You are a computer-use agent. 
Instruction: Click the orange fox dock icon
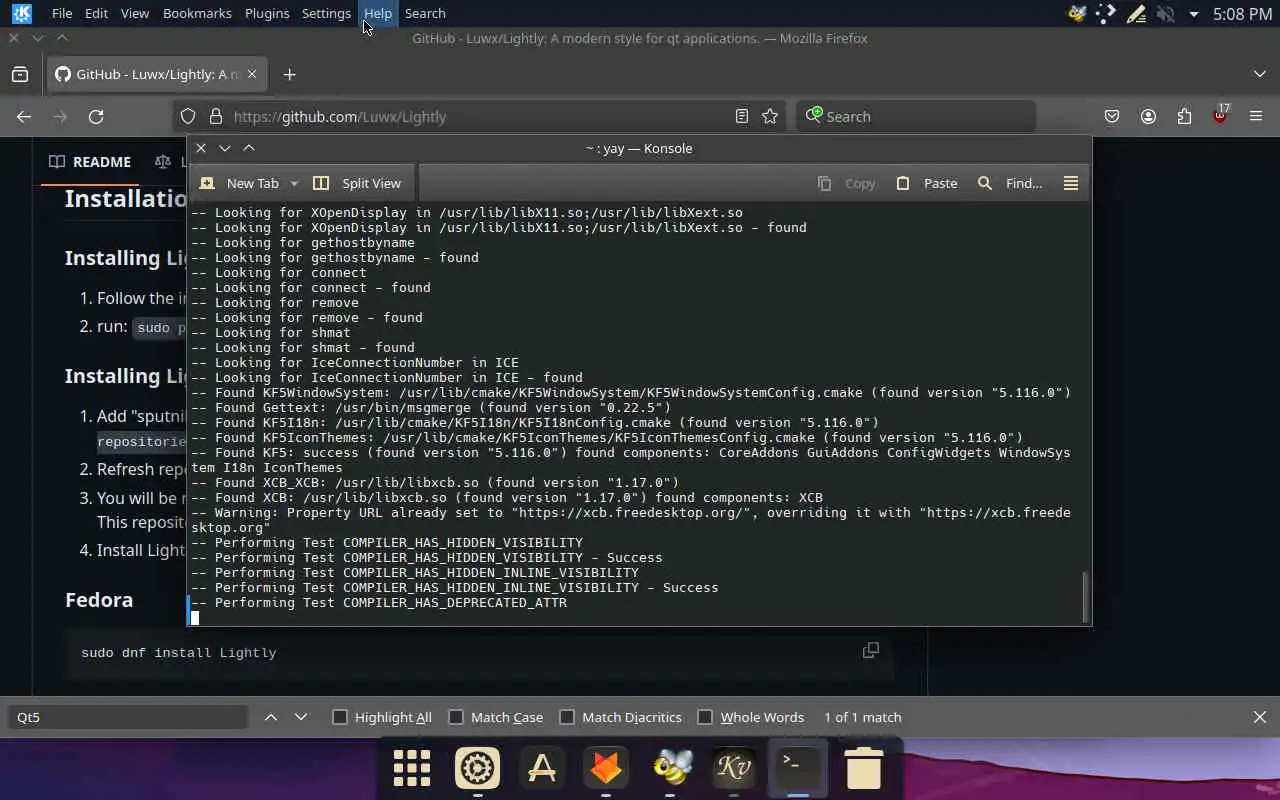pyautogui.click(x=605, y=768)
